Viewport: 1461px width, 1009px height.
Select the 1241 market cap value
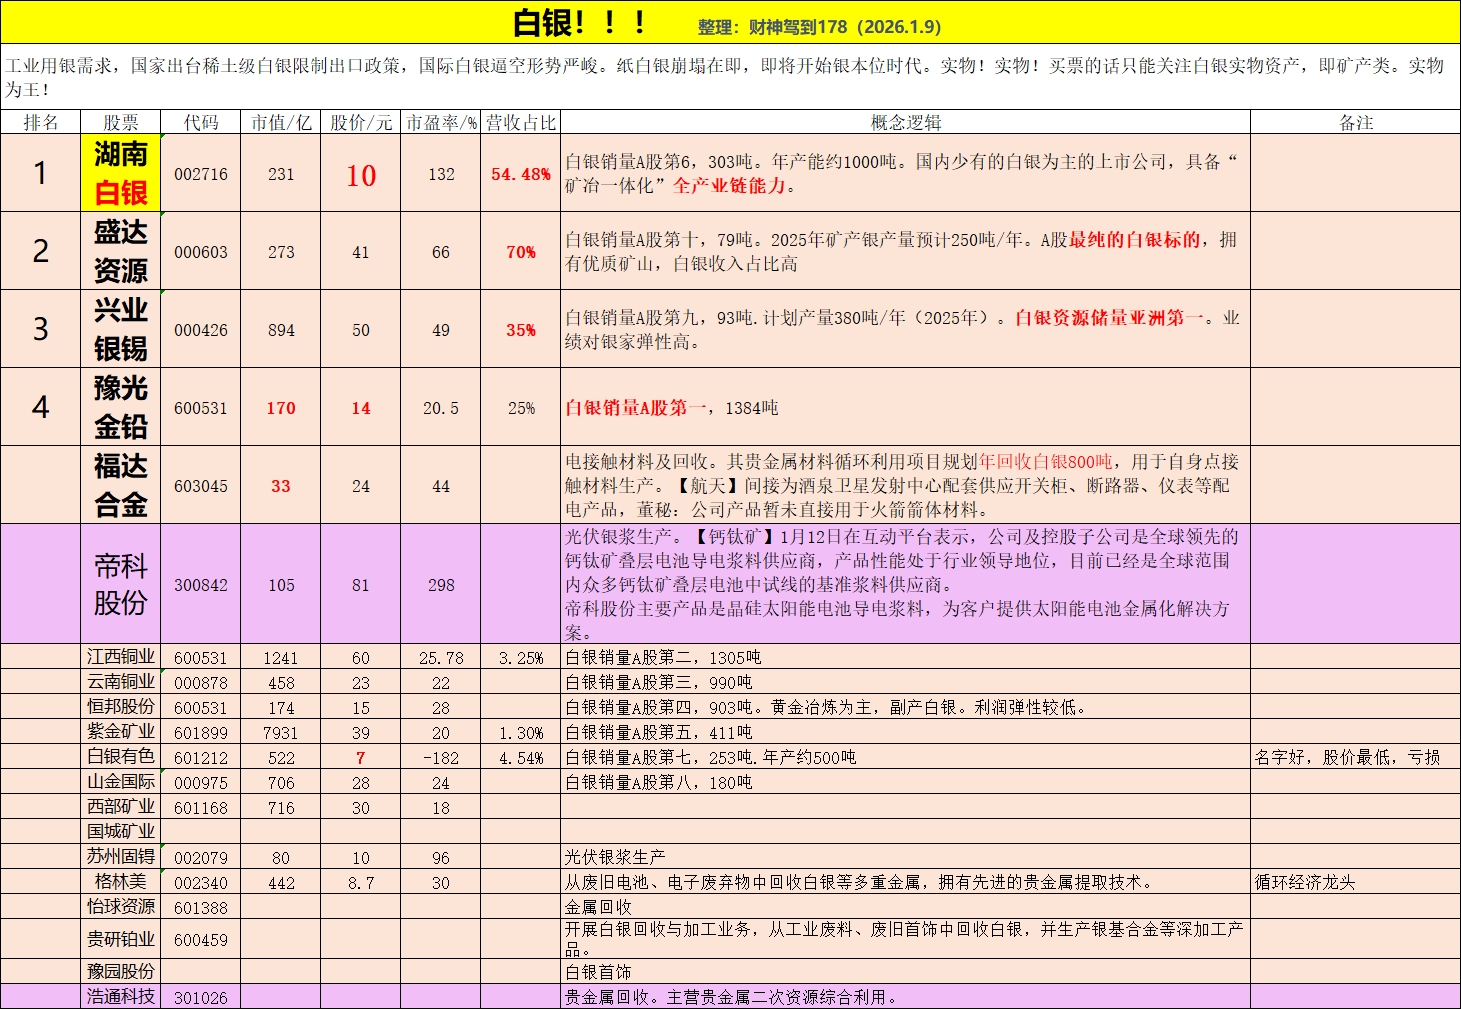click(x=281, y=658)
